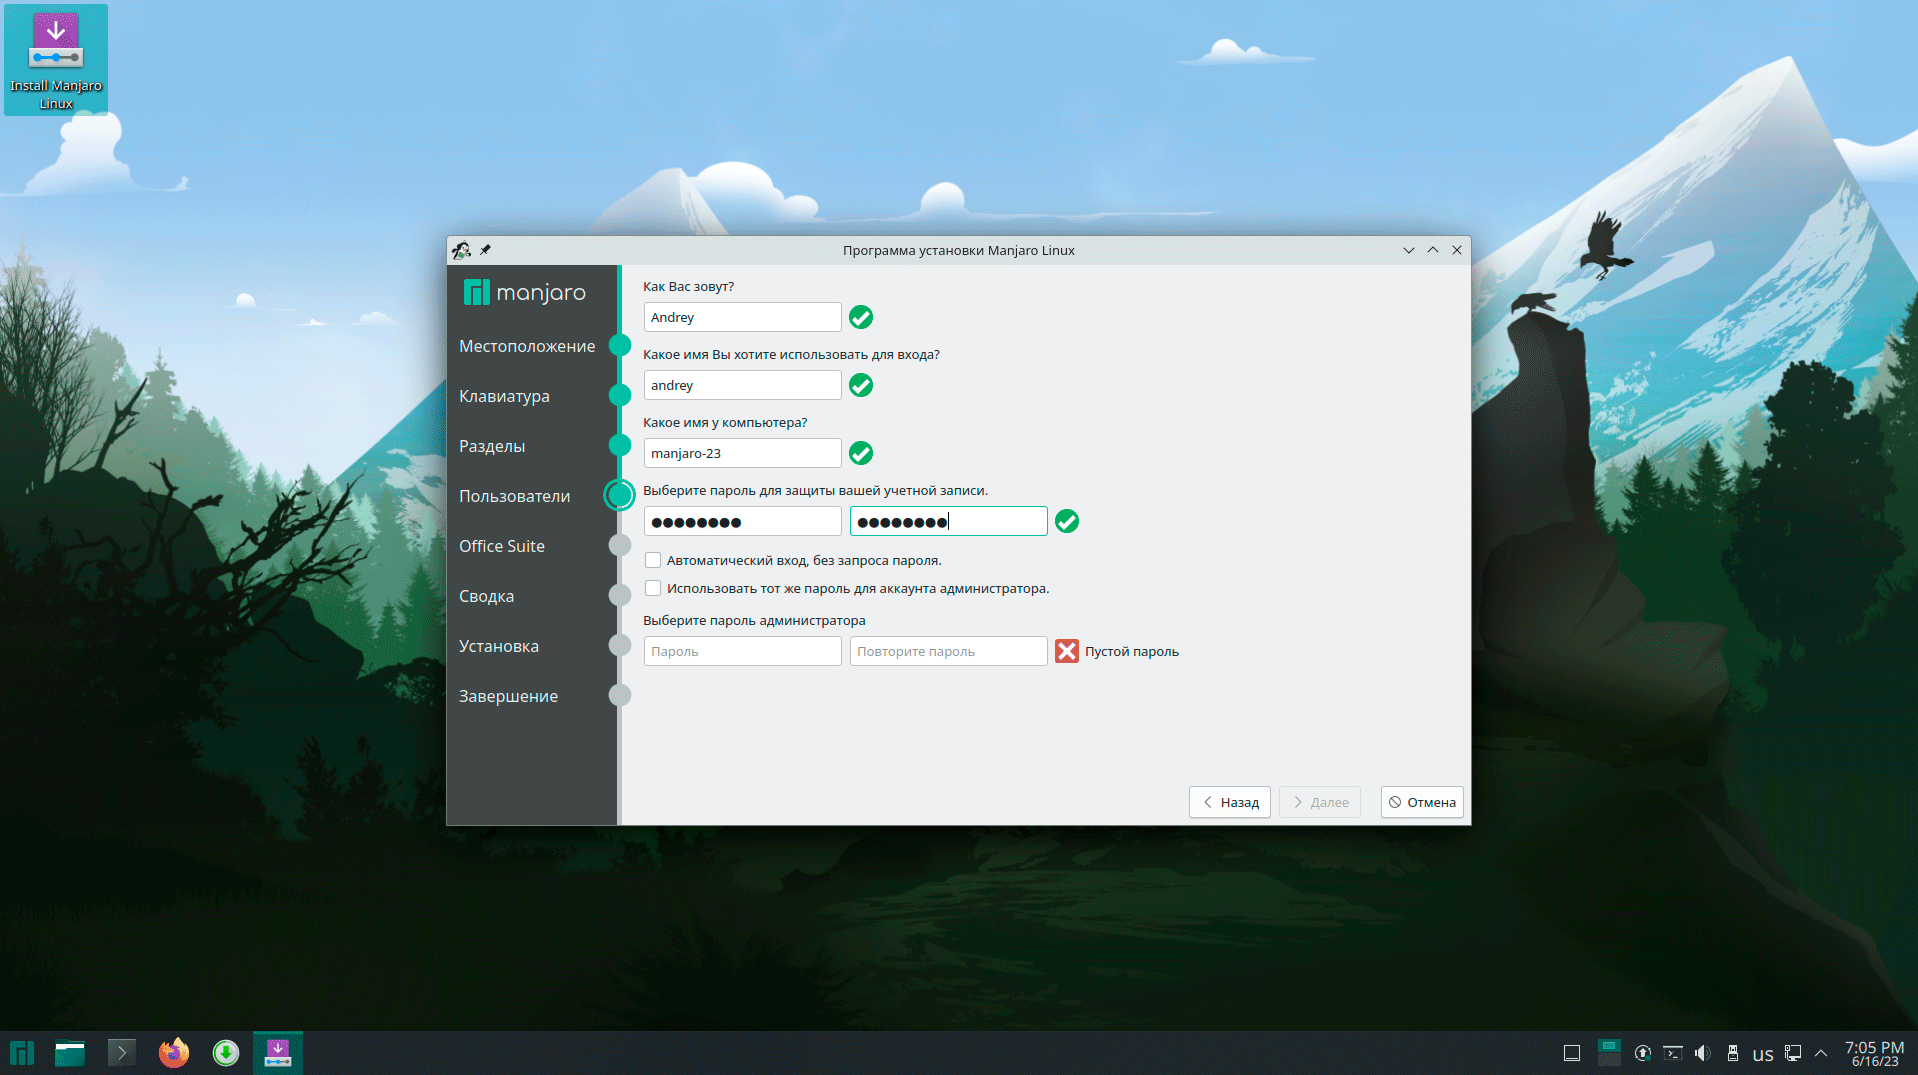Cancel installation with 'Отмена' button
The width and height of the screenshot is (1918, 1075).
point(1422,802)
